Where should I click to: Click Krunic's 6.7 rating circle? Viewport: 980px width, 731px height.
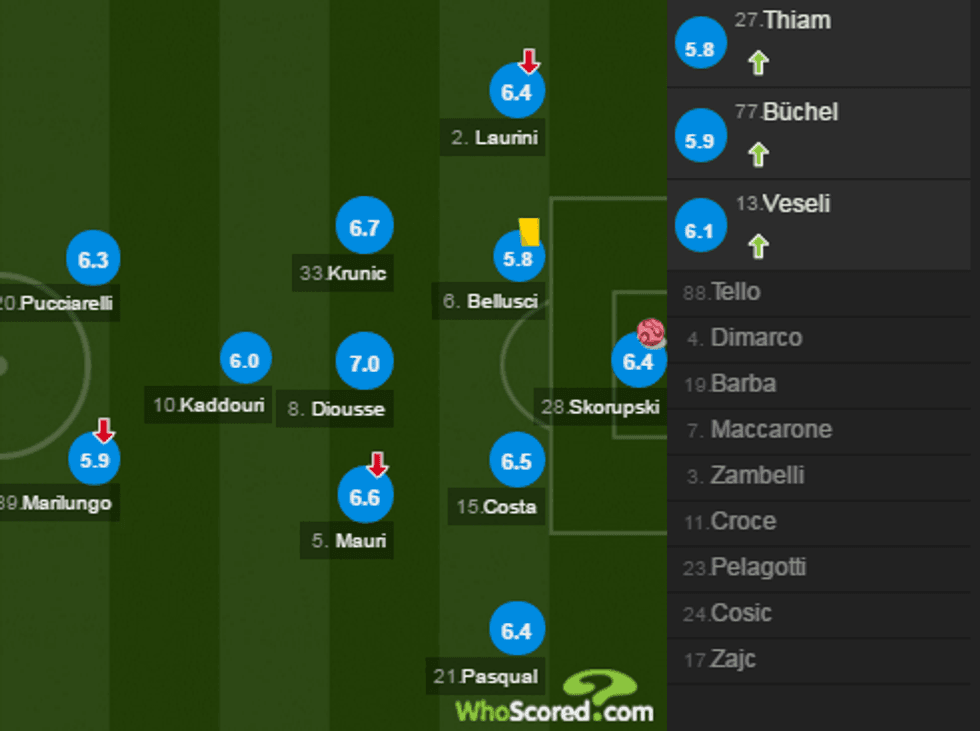365,226
